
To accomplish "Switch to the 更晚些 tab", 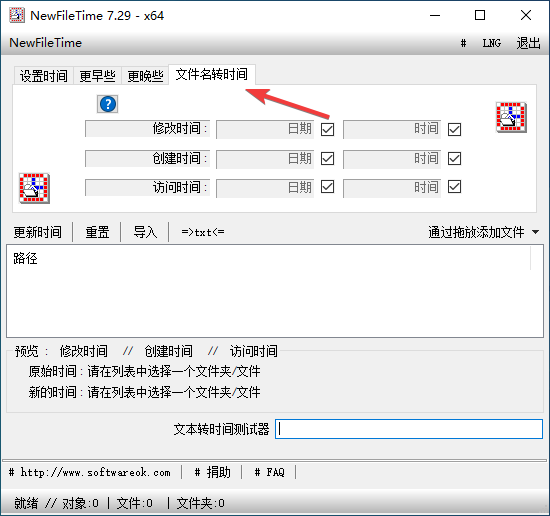I will click(x=145, y=76).
